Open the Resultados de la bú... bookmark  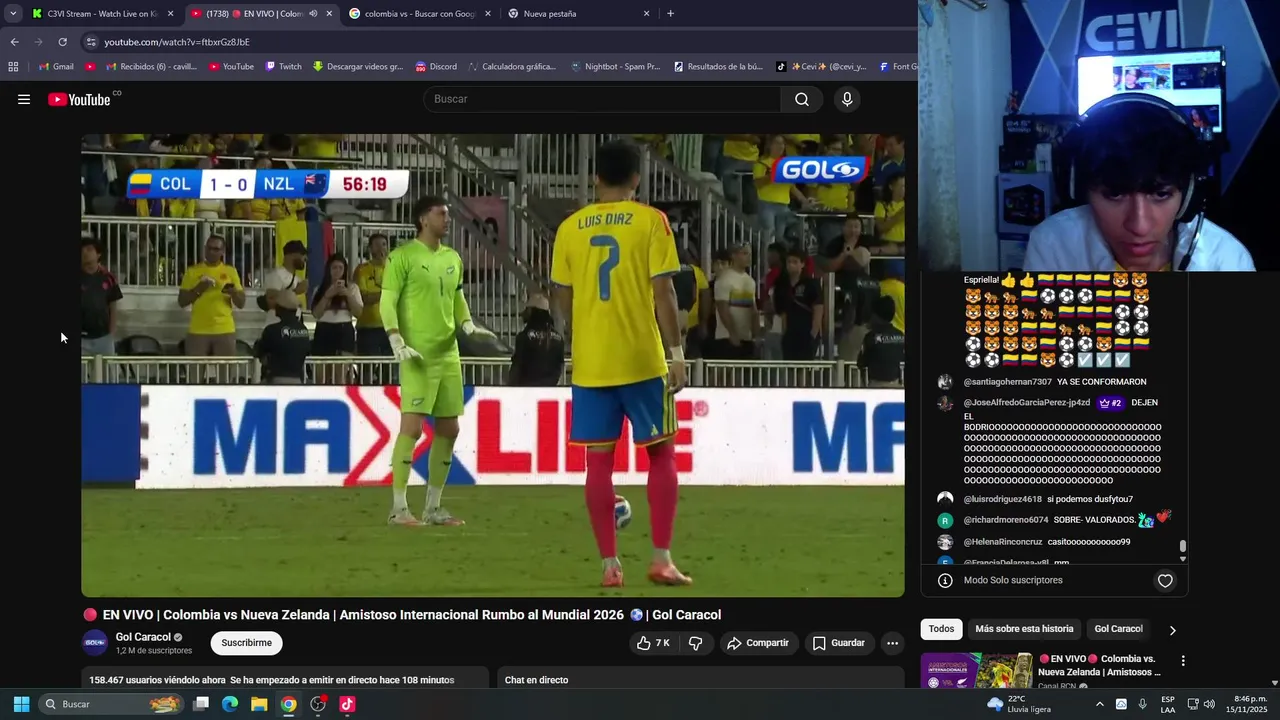pyautogui.click(x=718, y=67)
